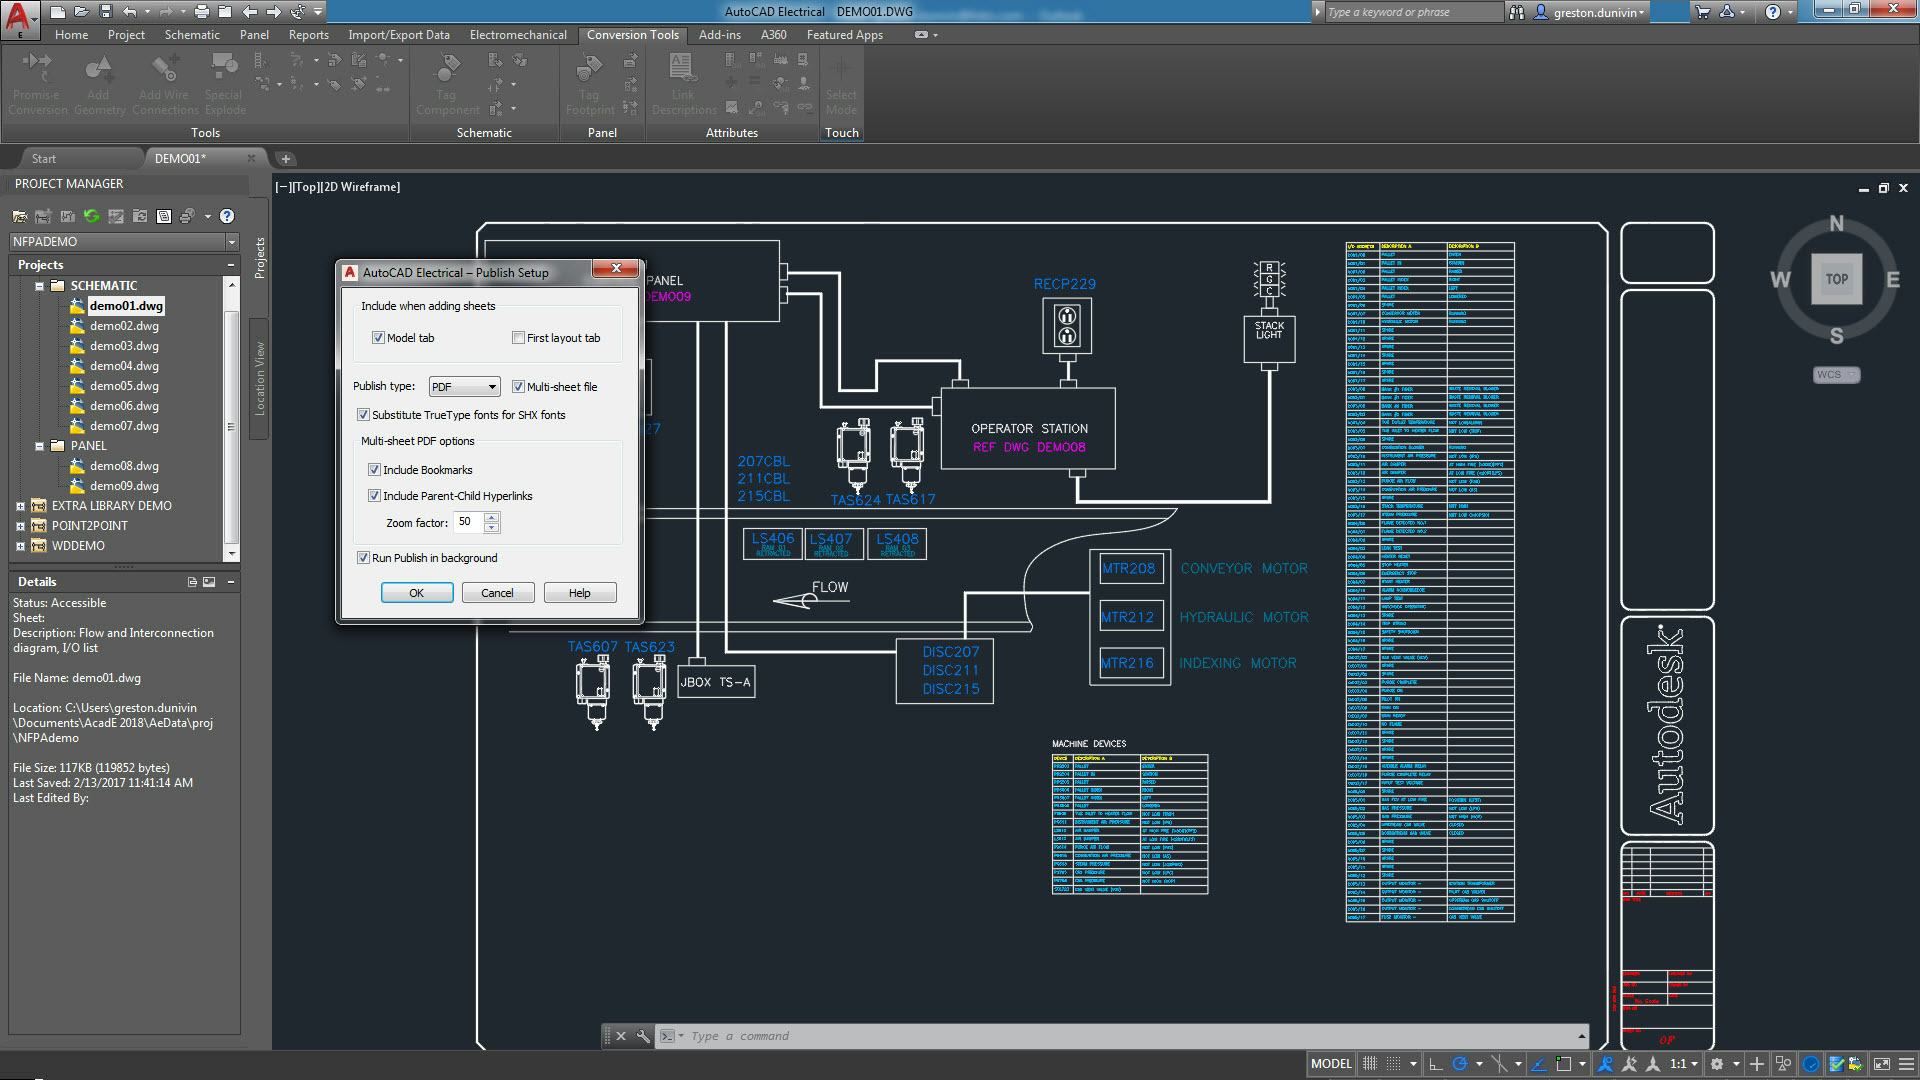
Task: Select demo05.dwg in the project tree
Action: [124, 385]
